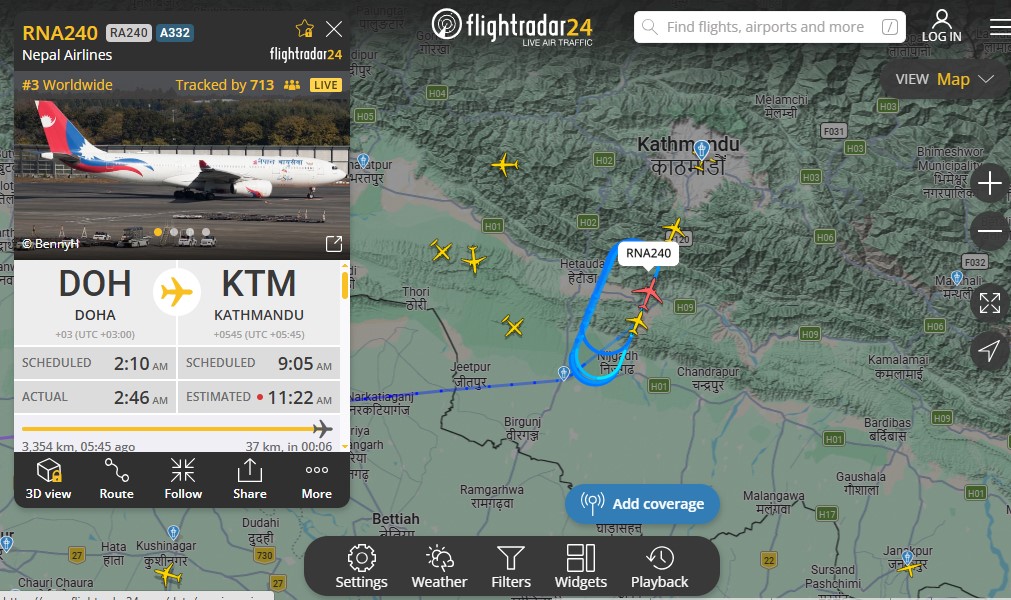Center the map on my location with the arrow button
1011x600 pixels.
click(x=989, y=351)
